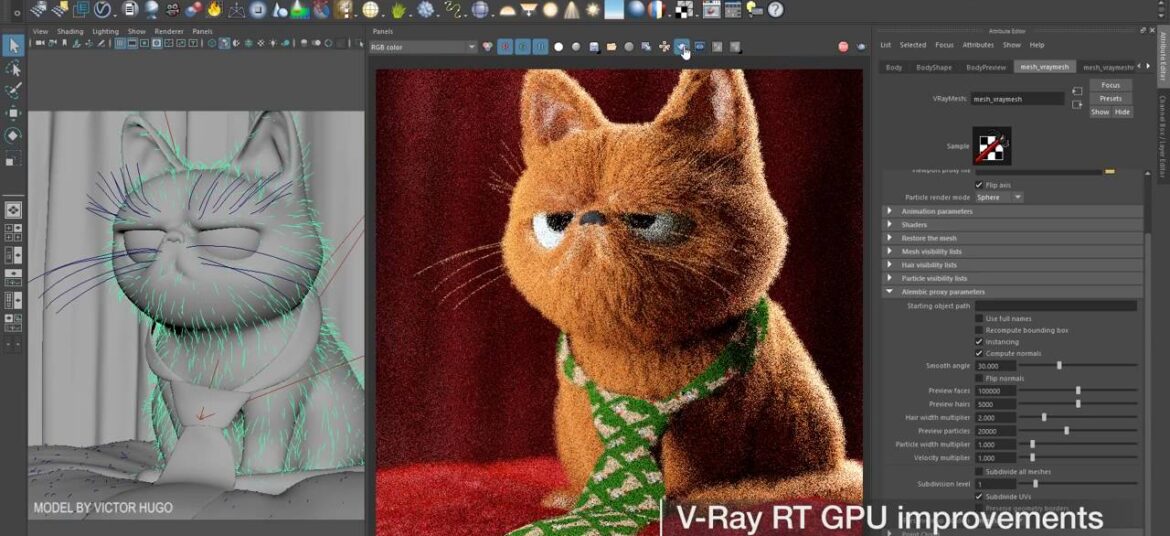The height and width of the screenshot is (536, 1170).
Task: Select the paint selection tool
Action: (x=13, y=91)
